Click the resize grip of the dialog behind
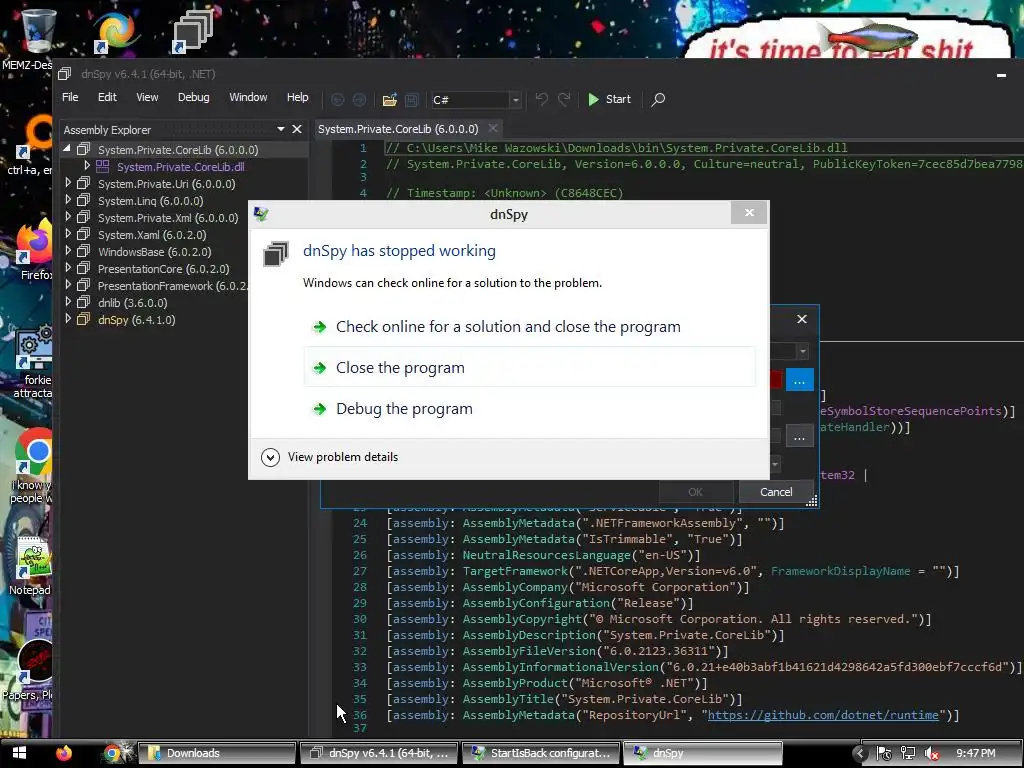 coord(812,502)
